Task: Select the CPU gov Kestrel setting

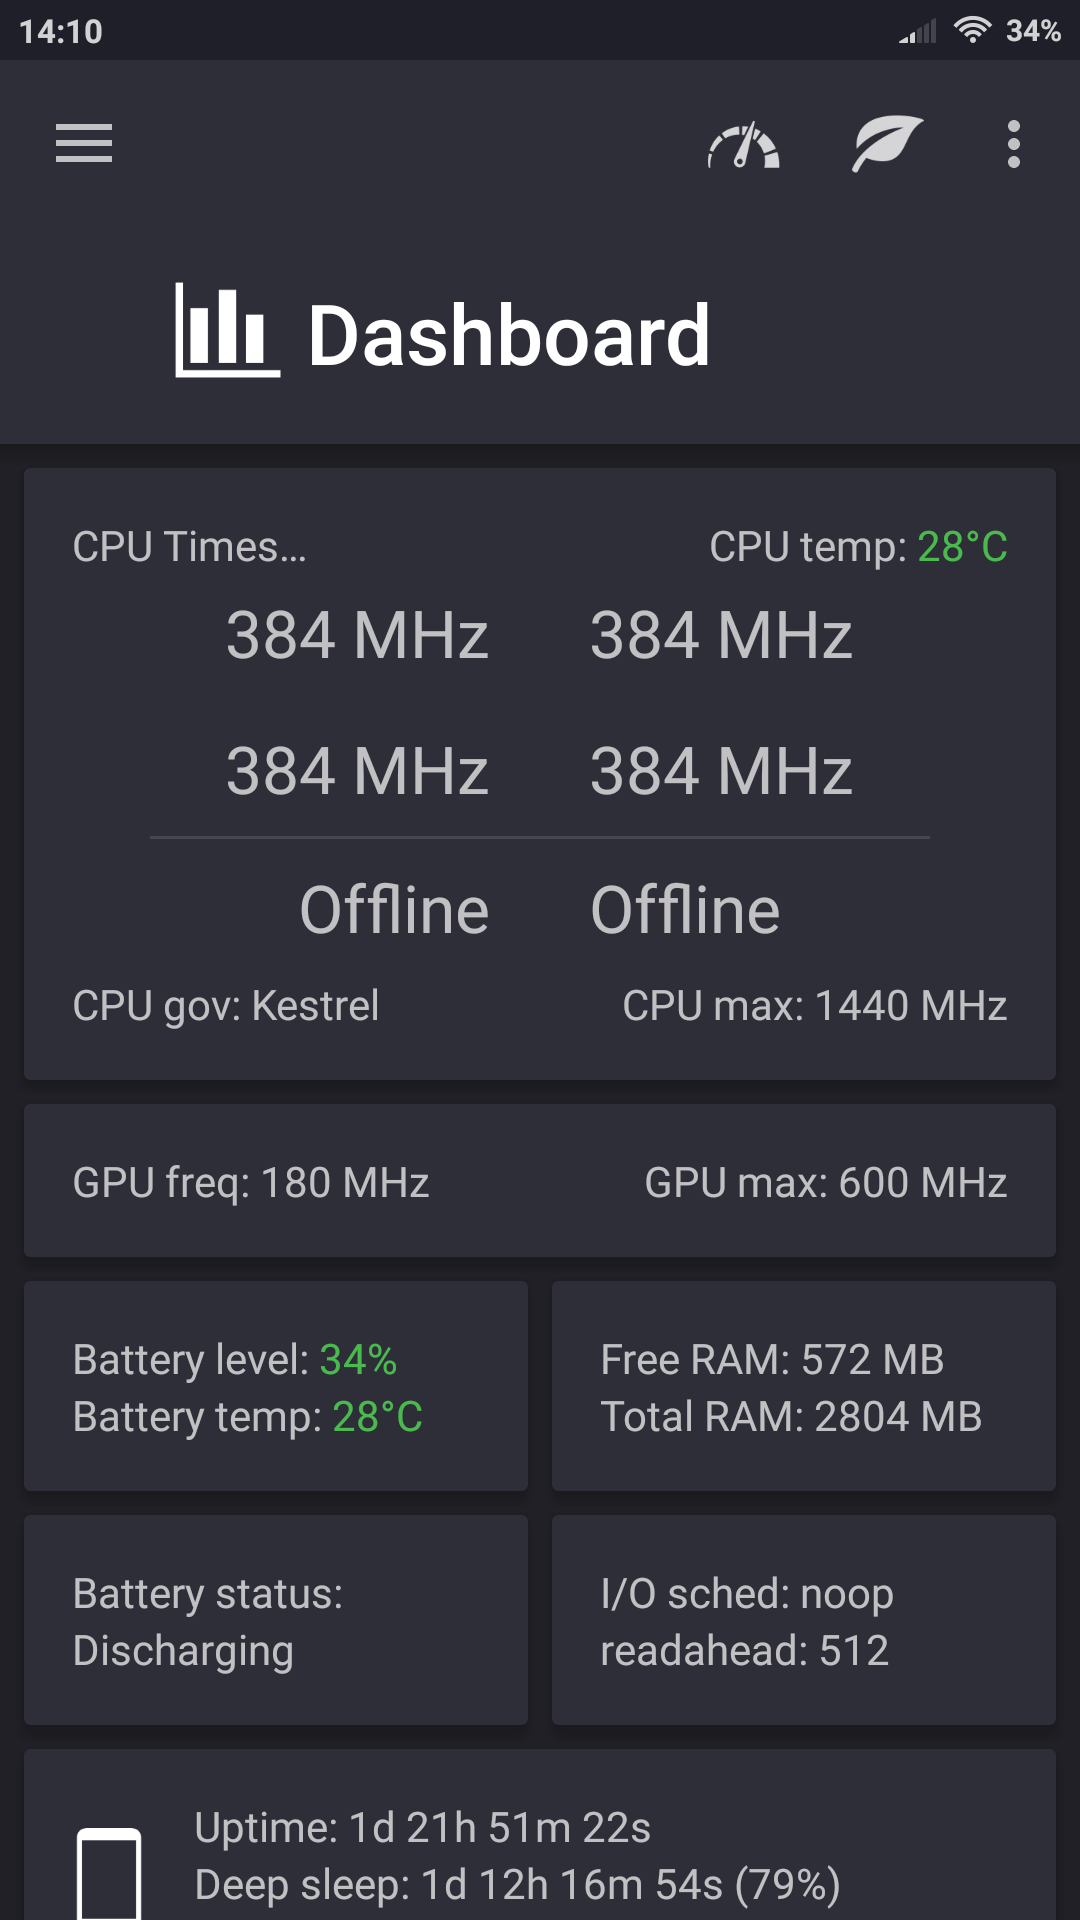Action: [226, 1006]
